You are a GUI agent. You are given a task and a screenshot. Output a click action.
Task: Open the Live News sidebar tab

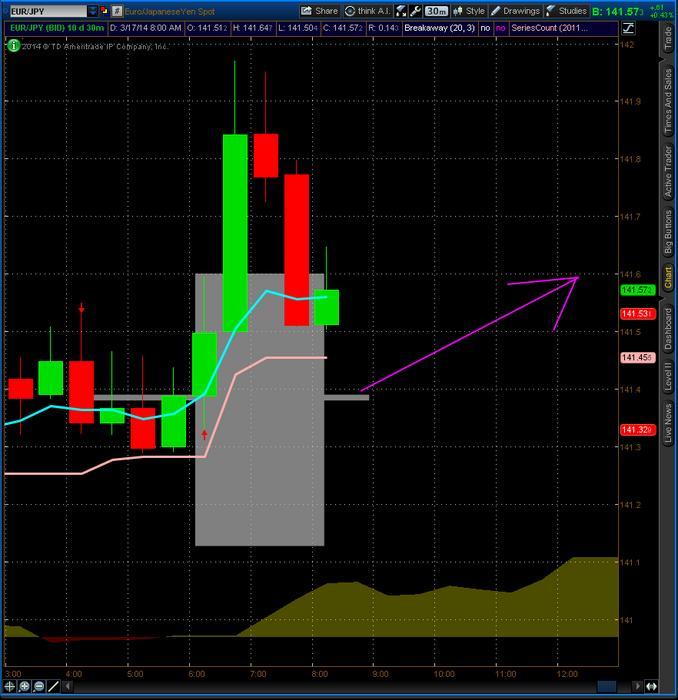click(668, 423)
